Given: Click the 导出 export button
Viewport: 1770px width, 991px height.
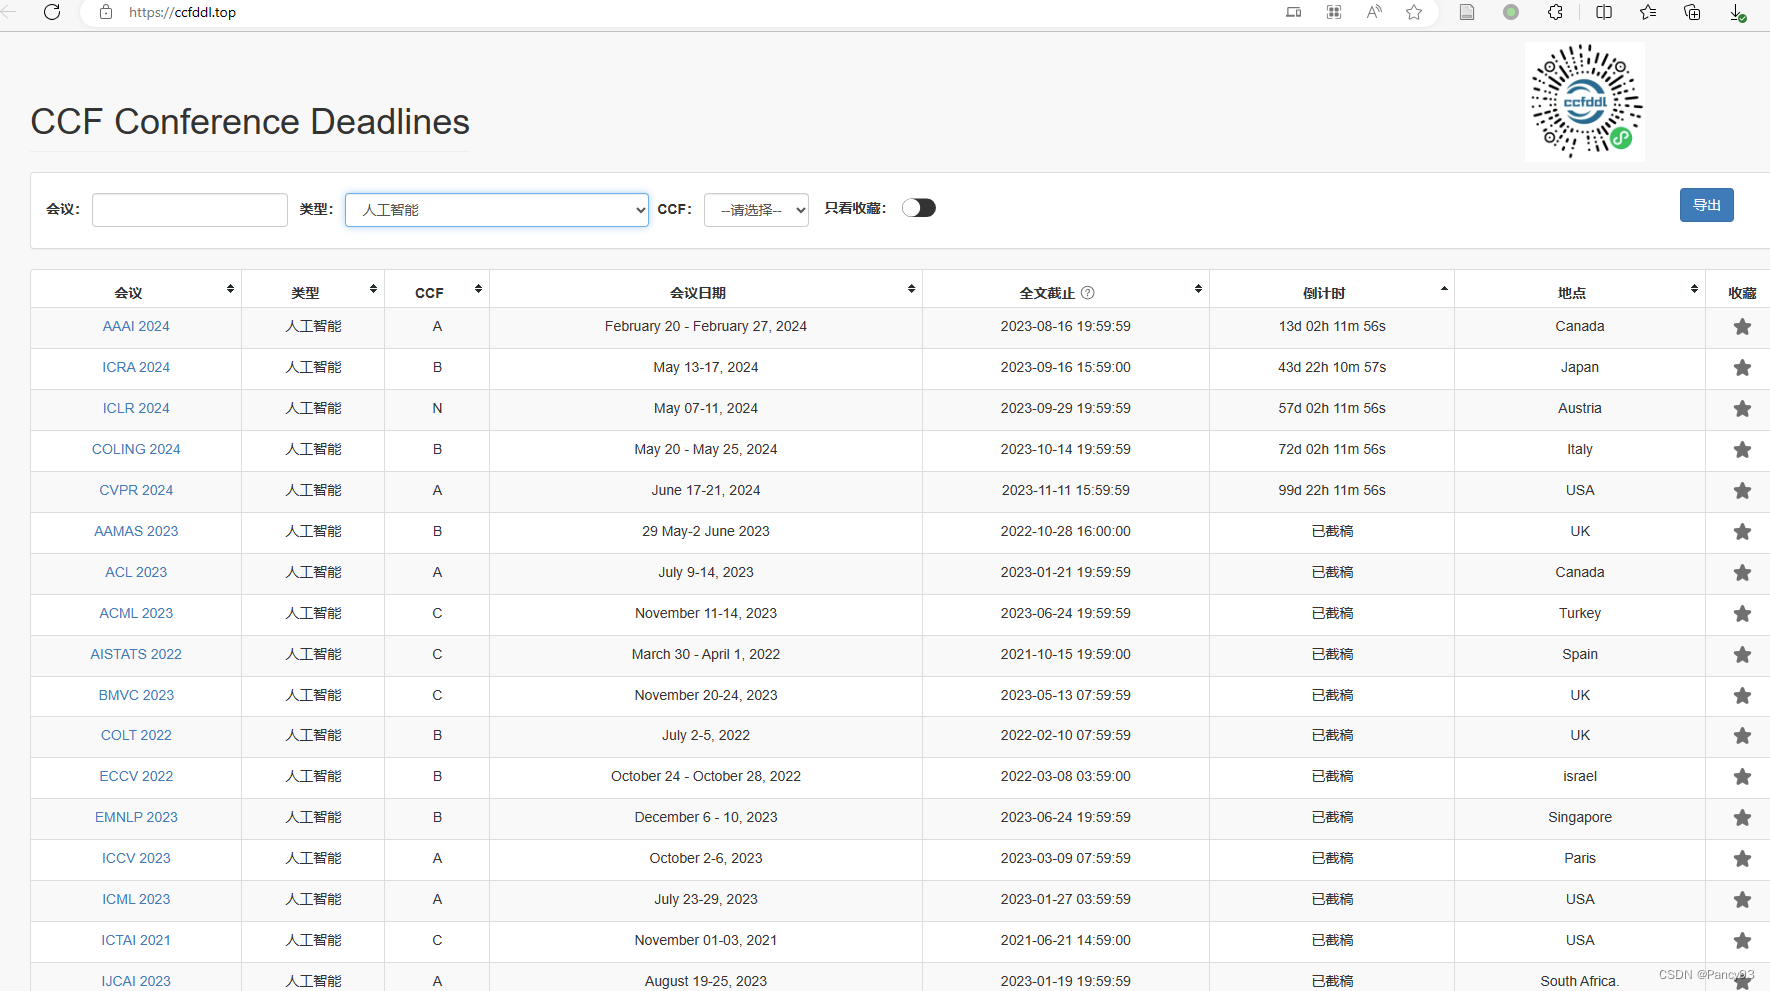Looking at the screenshot, I should (1706, 205).
